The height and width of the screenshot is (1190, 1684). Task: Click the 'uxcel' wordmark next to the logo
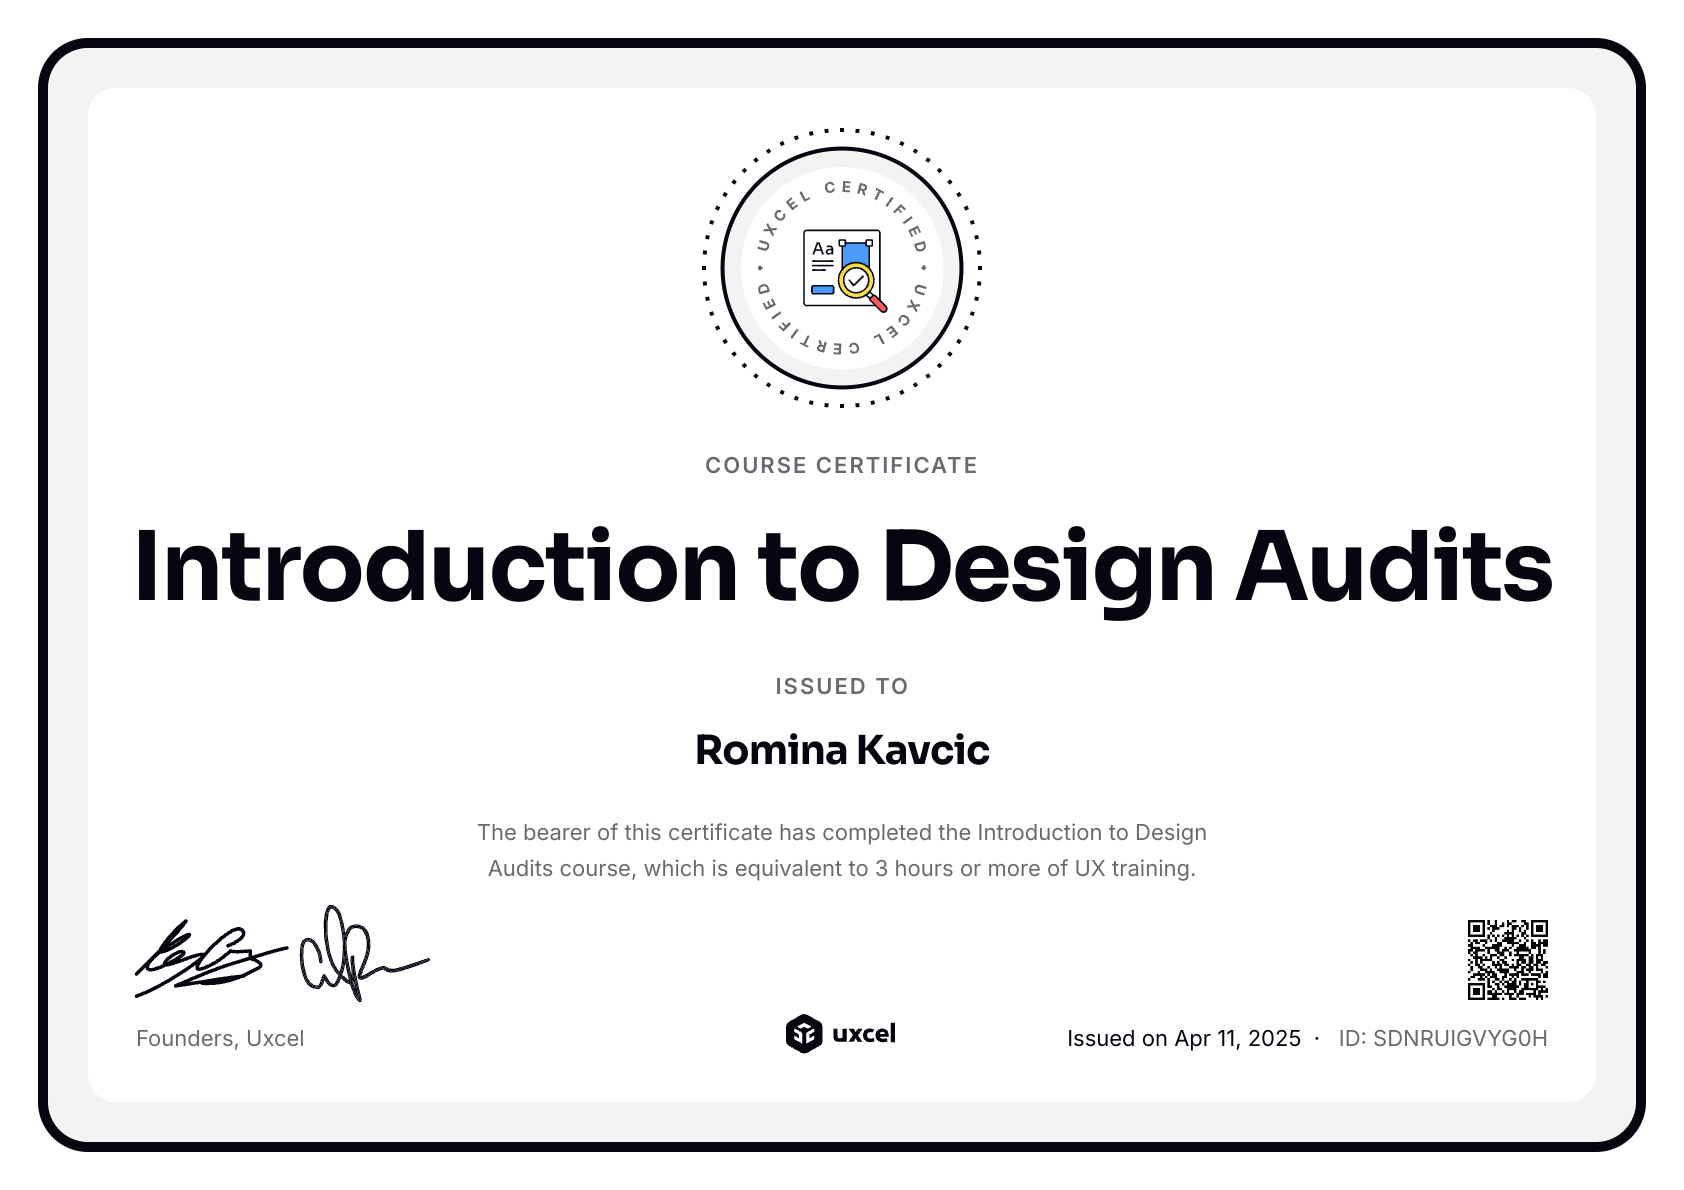[x=866, y=1033]
